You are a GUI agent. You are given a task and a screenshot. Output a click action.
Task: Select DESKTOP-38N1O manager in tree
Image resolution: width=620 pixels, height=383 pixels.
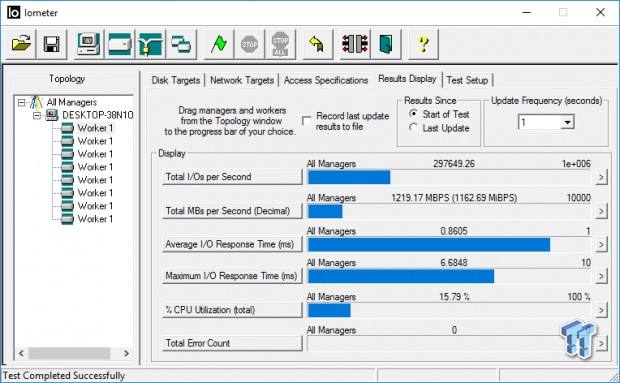click(x=98, y=115)
